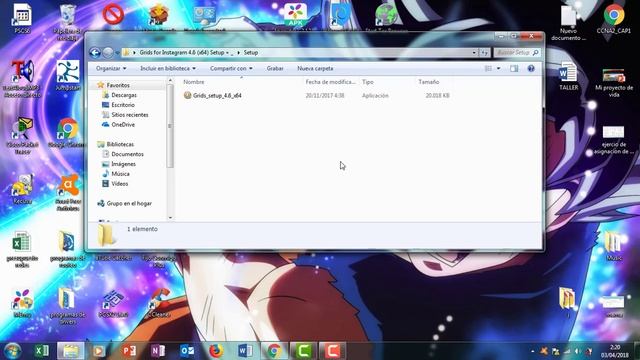Open Excel from the taskbar
The image size is (640, 360).
coord(42,351)
